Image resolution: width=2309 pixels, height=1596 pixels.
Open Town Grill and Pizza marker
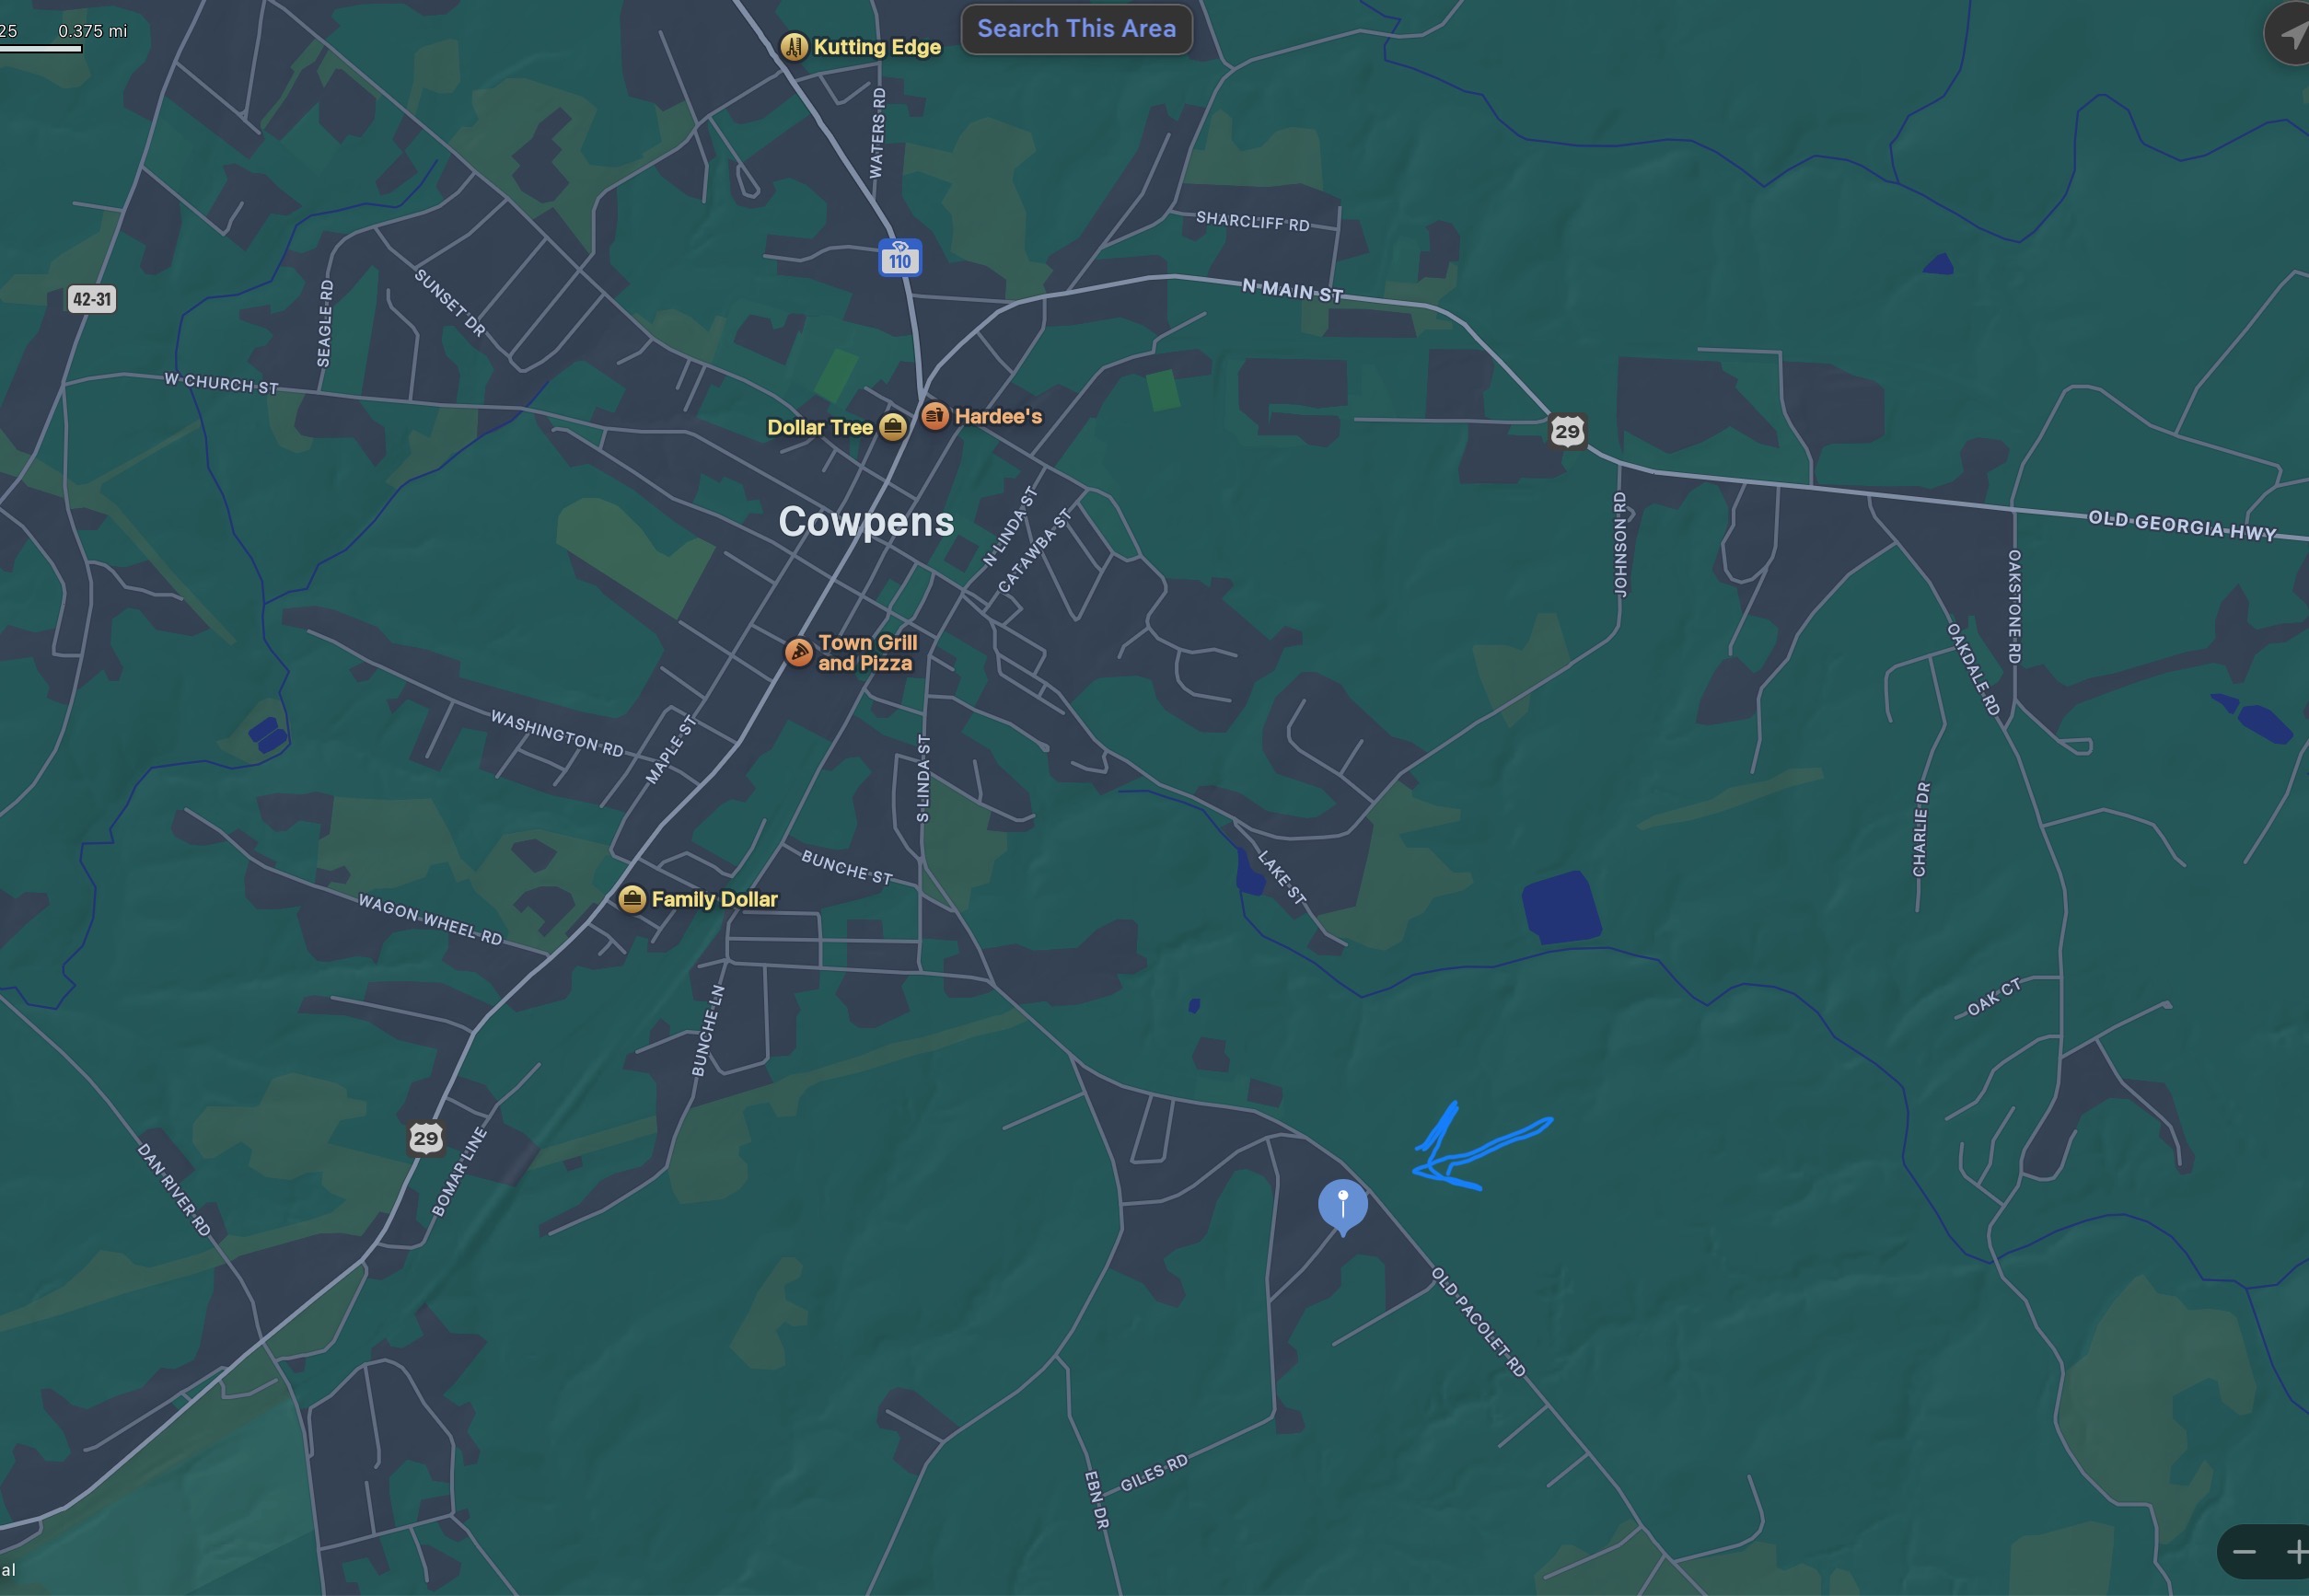[798, 652]
